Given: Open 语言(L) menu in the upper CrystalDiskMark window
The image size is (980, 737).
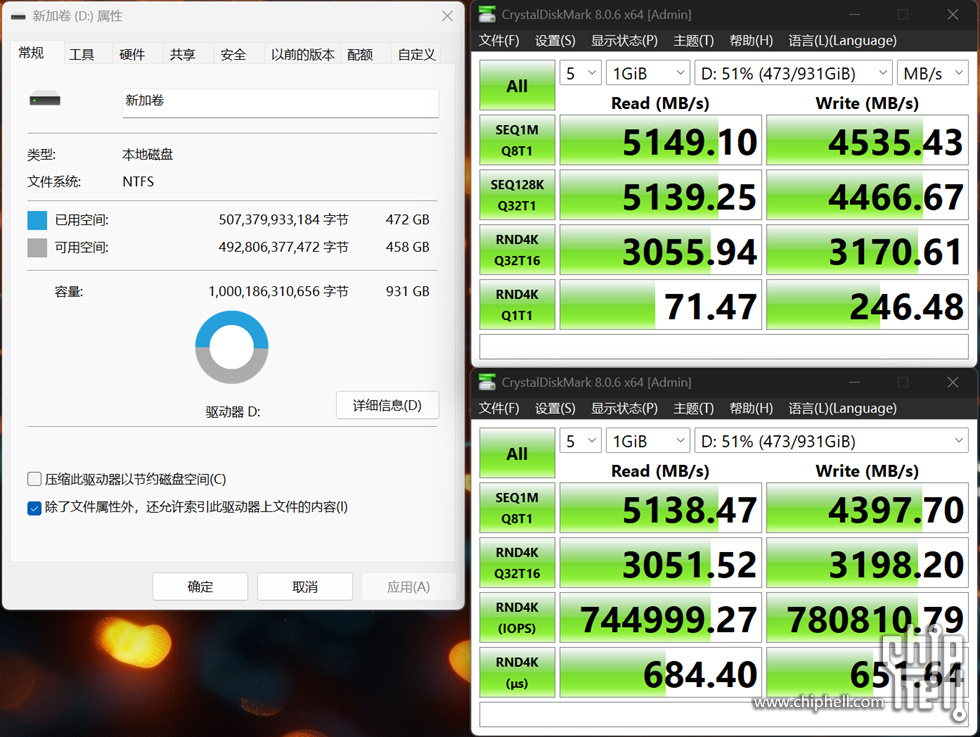Looking at the screenshot, I should pyautogui.click(x=842, y=41).
